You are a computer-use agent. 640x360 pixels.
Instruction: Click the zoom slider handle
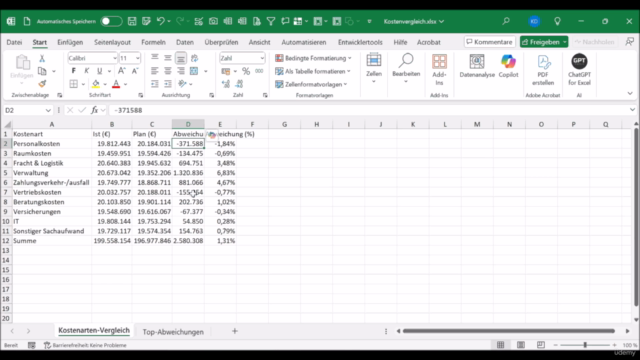585,345
